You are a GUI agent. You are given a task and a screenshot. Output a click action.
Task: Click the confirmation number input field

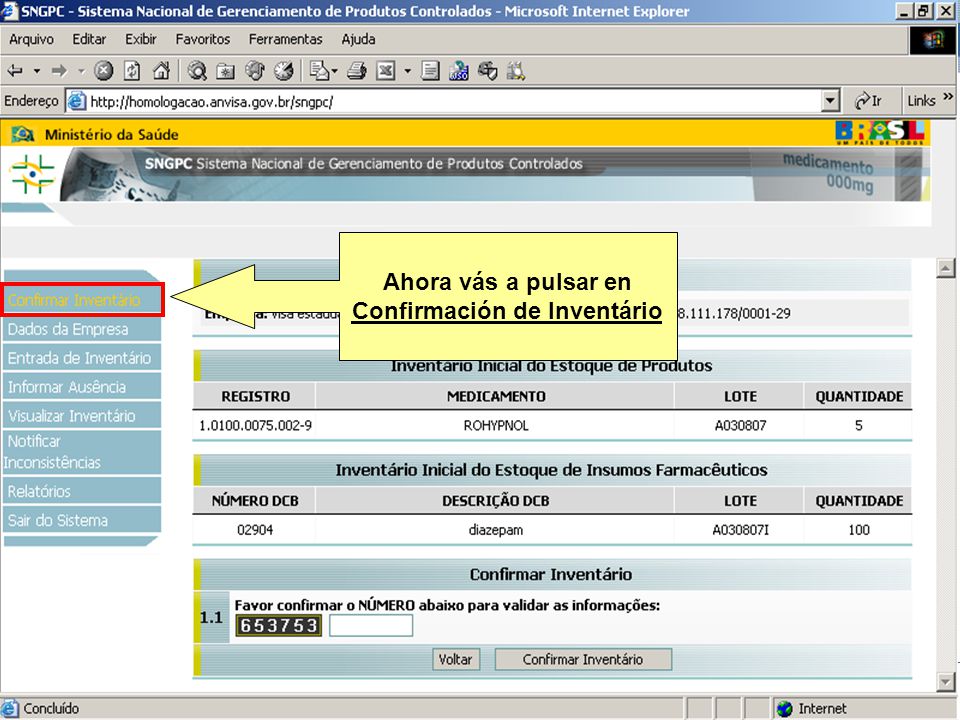(x=371, y=625)
